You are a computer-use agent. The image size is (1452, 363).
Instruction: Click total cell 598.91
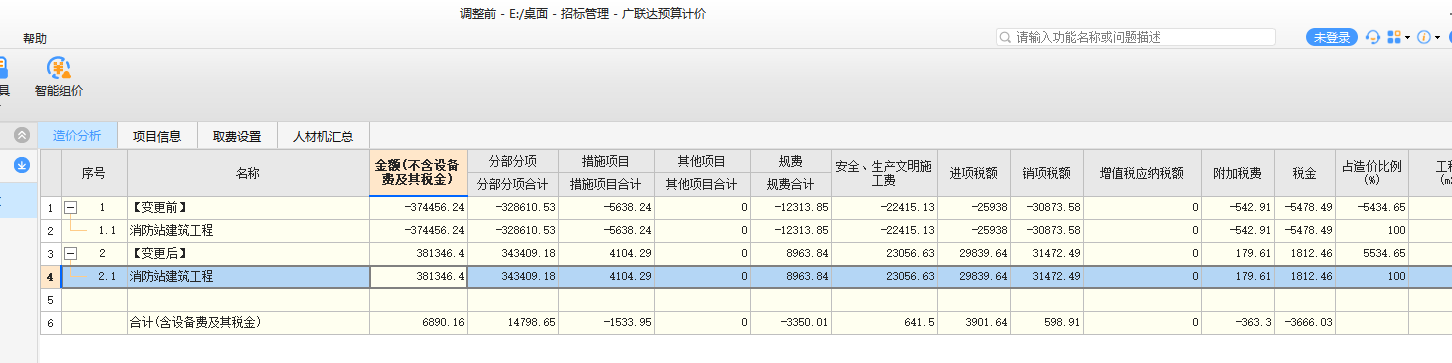pos(1047,323)
